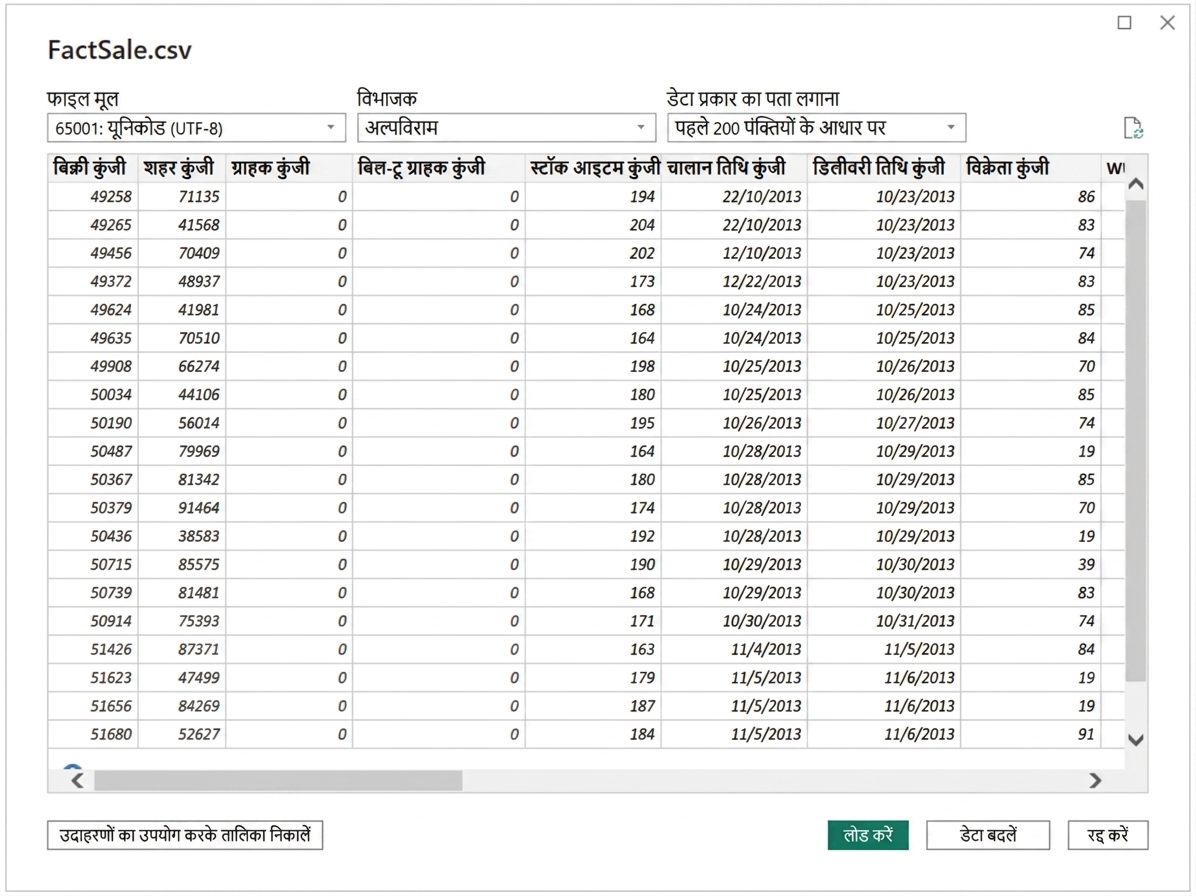1196x896 pixels.
Task: Click the table scroll down arrow
Action: coord(1136,740)
